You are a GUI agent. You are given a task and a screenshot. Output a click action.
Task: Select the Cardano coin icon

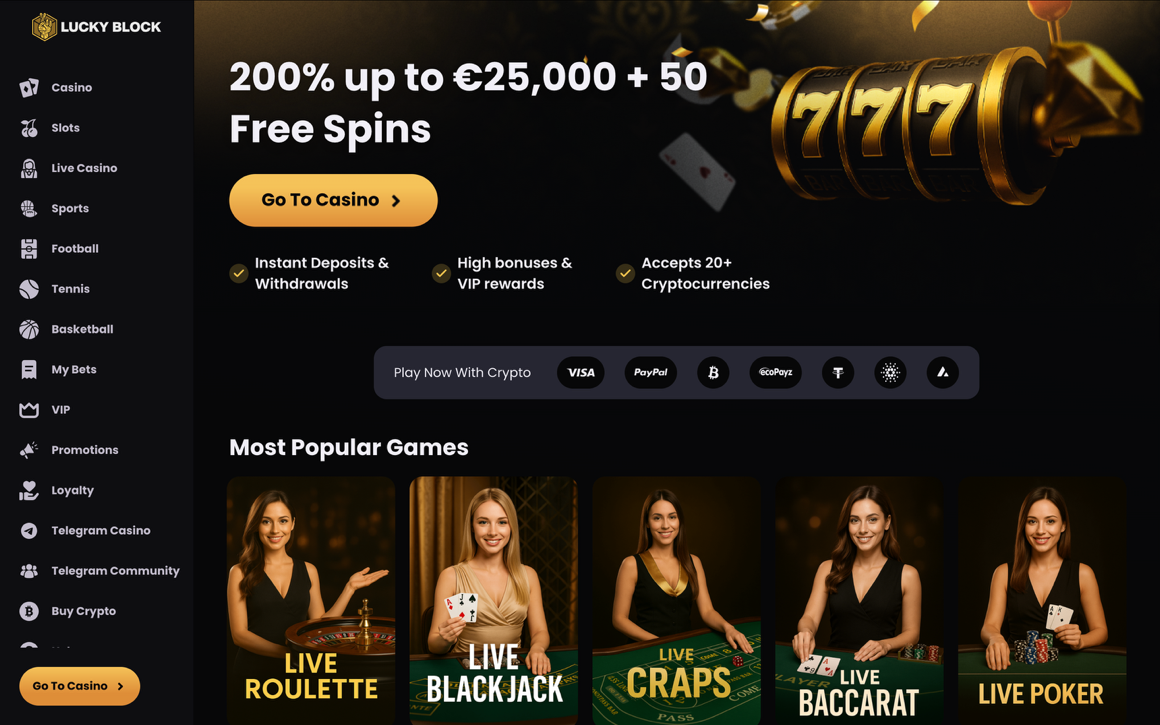890,372
